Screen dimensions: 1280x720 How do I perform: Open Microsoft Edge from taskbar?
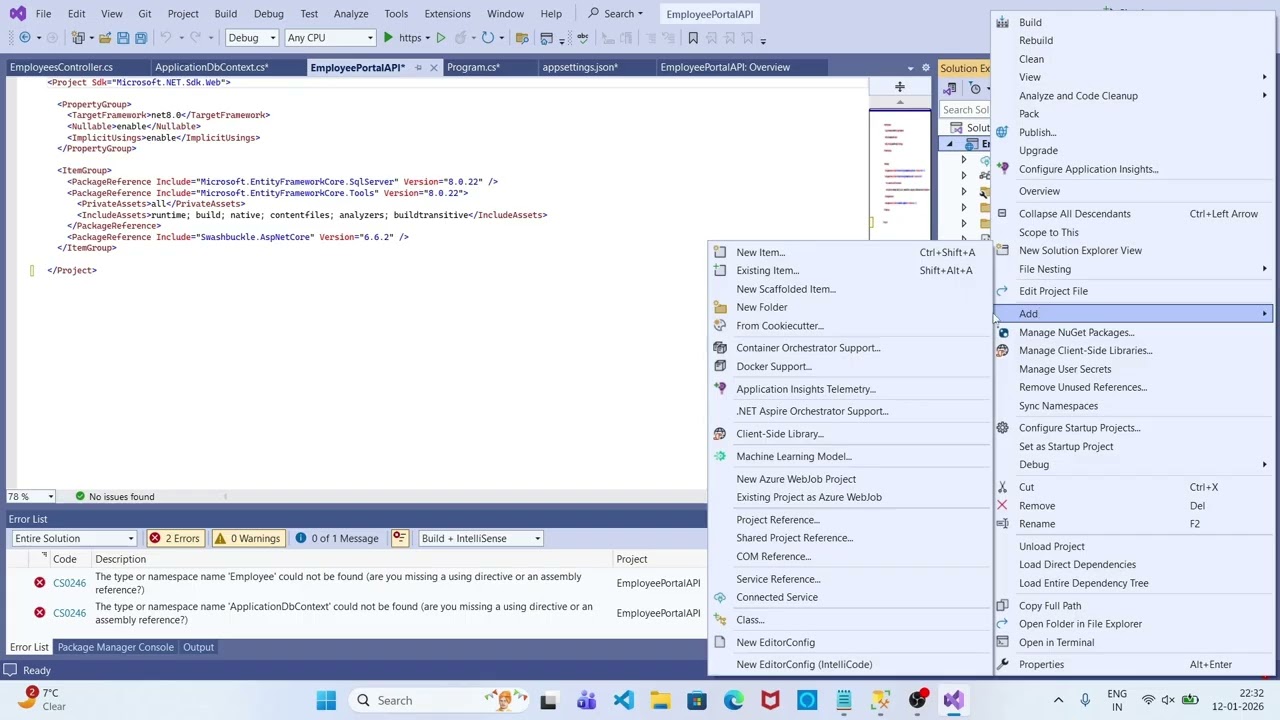(734, 700)
